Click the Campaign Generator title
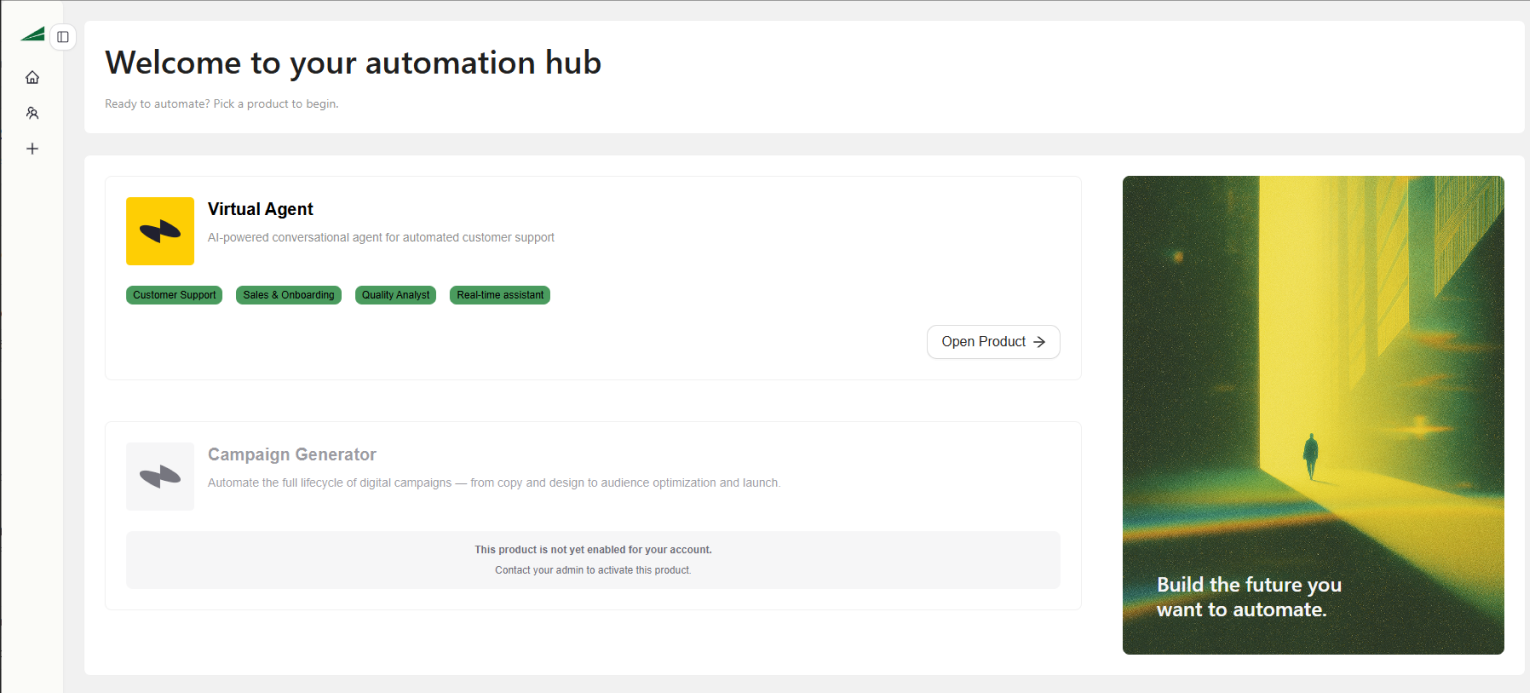 click(x=292, y=454)
